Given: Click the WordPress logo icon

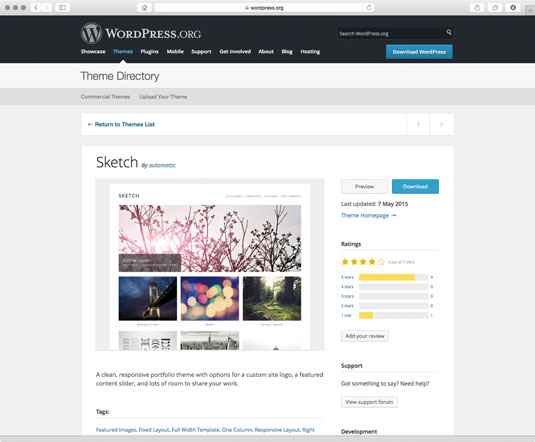Looking at the screenshot, I should (x=91, y=33).
